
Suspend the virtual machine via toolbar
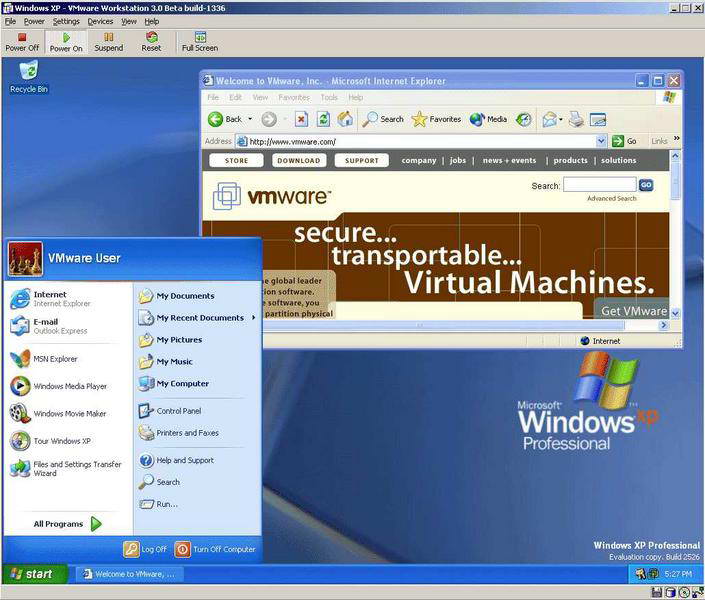point(108,42)
